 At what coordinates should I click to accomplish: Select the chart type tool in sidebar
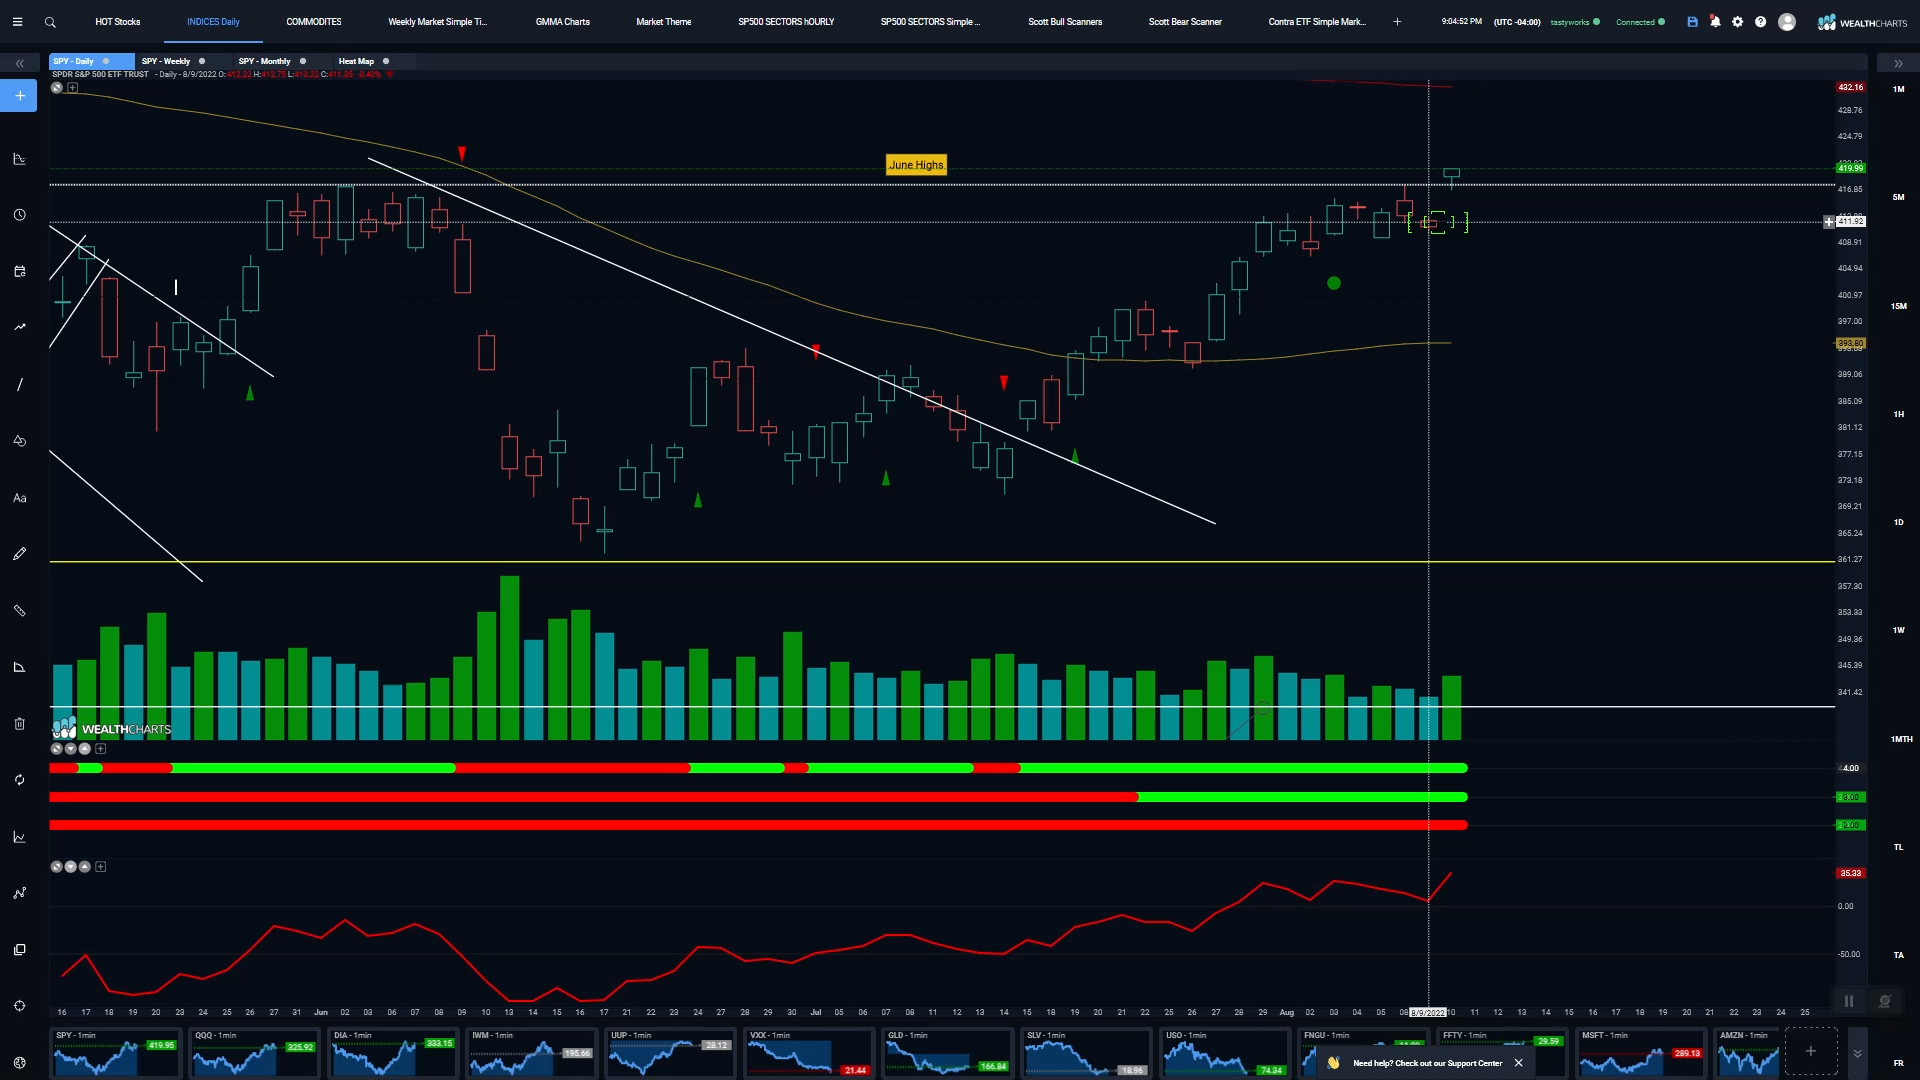(19, 159)
